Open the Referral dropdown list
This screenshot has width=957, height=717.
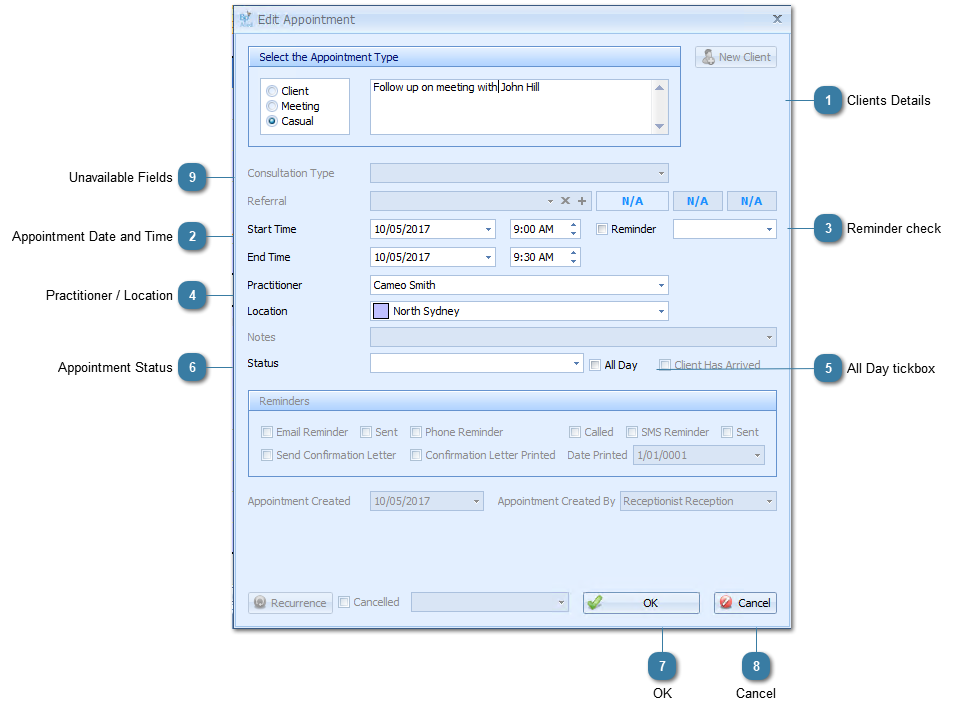[x=550, y=201]
